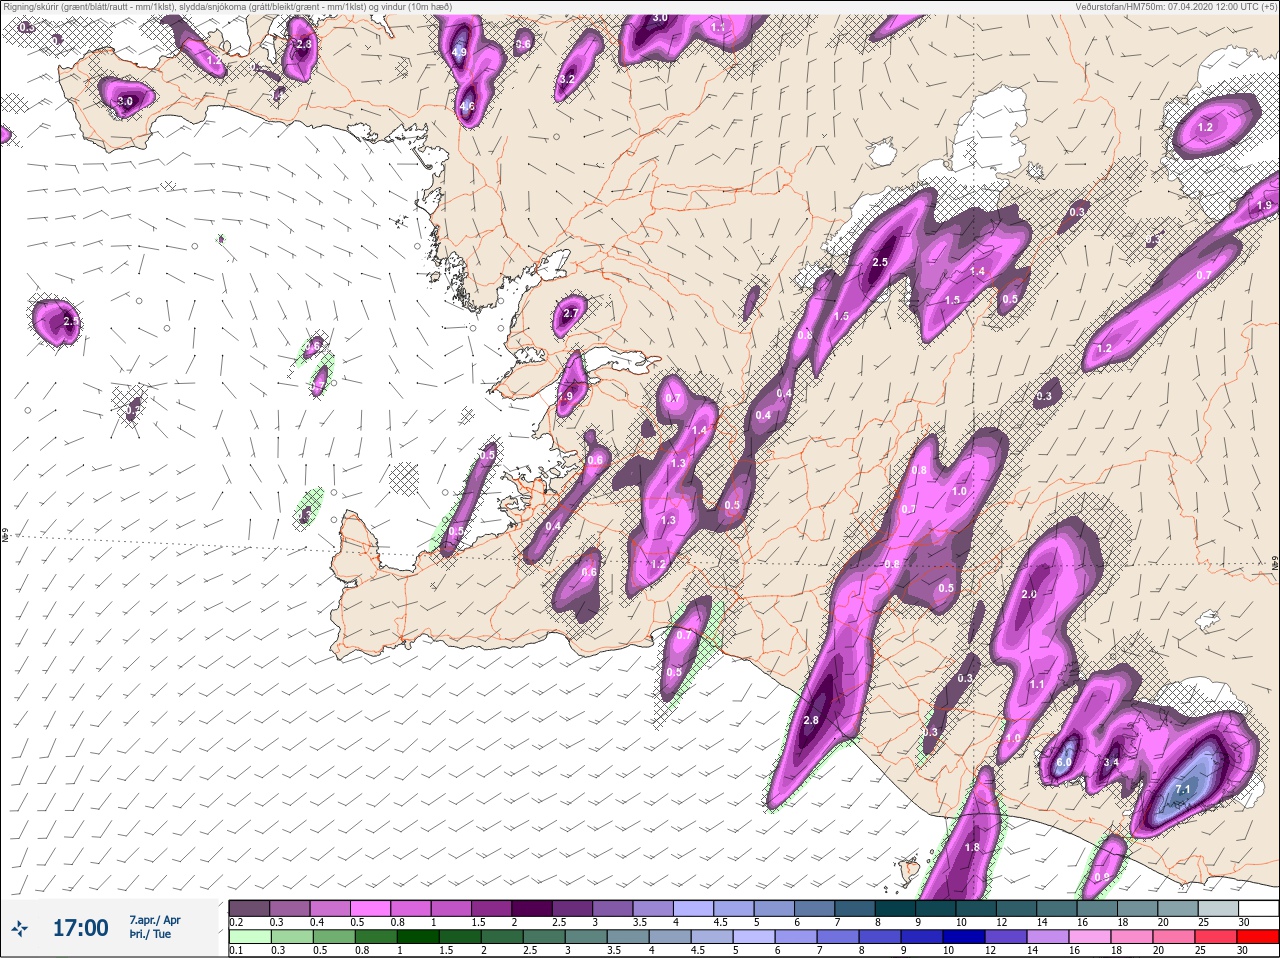Click the 4.6 precipitation value on map

pos(467,106)
